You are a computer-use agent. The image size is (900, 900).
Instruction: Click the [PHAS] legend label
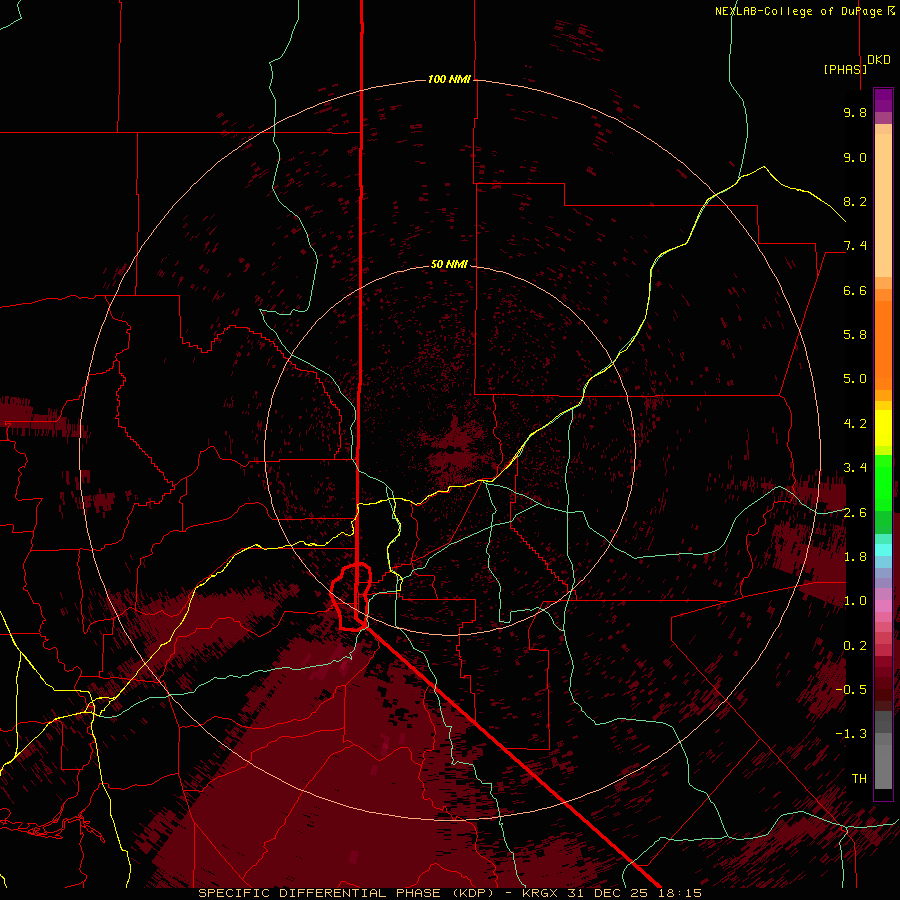click(x=845, y=69)
